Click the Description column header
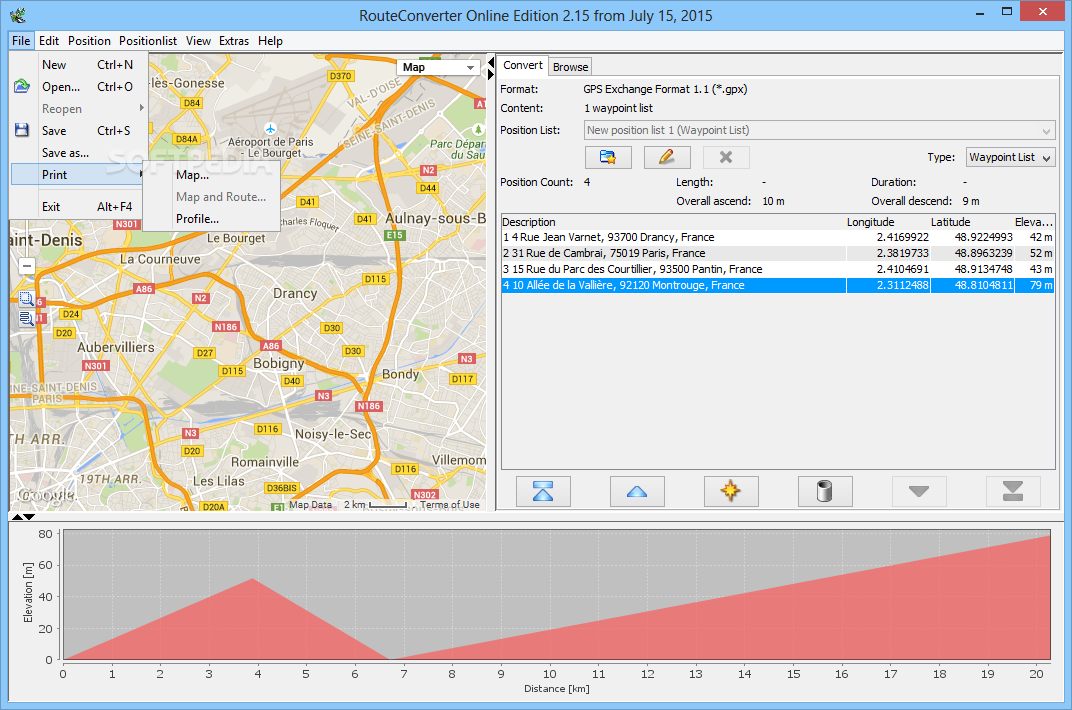The image size is (1072, 710). [673, 222]
